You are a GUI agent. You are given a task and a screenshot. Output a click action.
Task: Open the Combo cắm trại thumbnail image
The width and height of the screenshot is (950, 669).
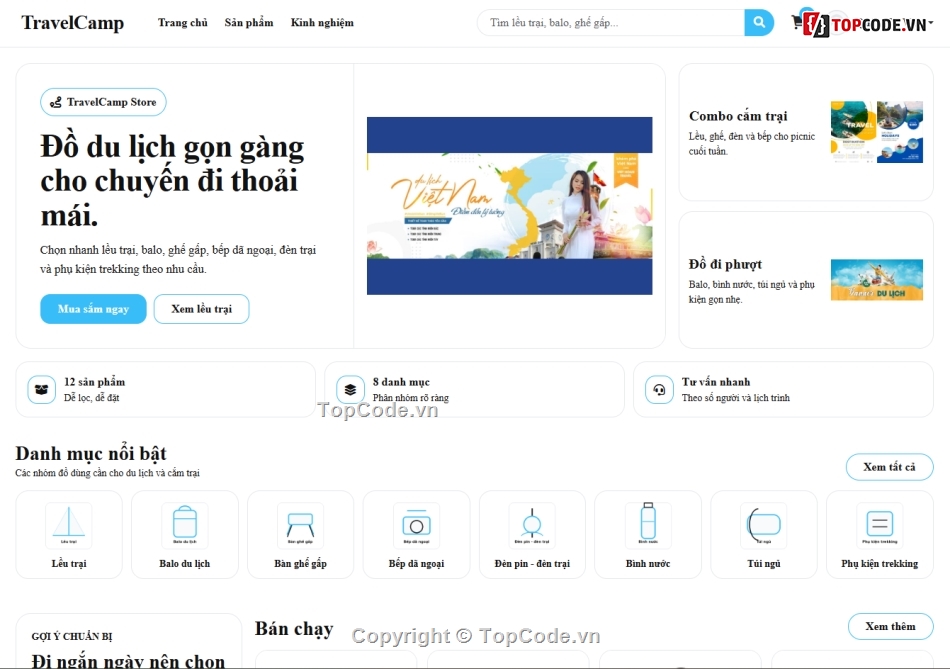point(877,132)
